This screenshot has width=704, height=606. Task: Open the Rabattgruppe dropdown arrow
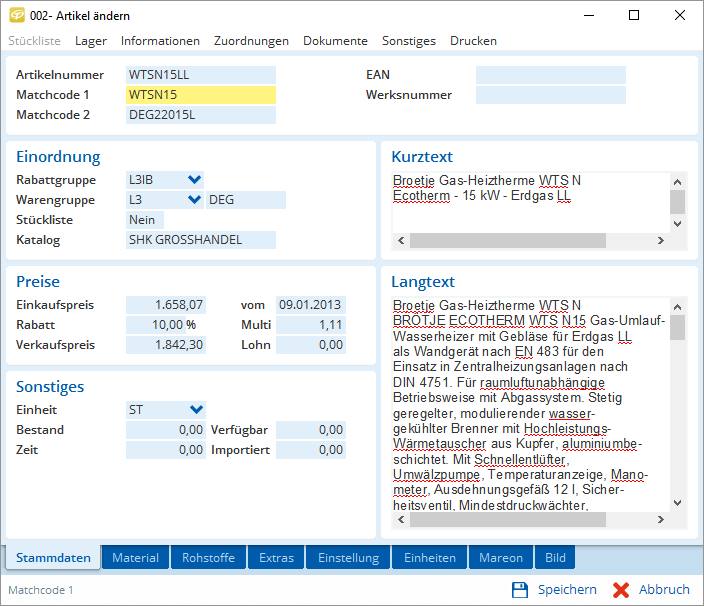194,180
